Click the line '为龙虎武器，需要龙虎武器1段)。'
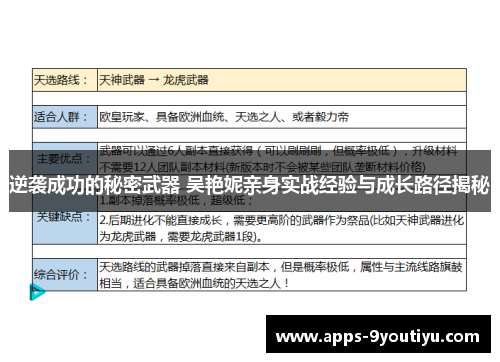The image size is (500, 362). (181, 237)
